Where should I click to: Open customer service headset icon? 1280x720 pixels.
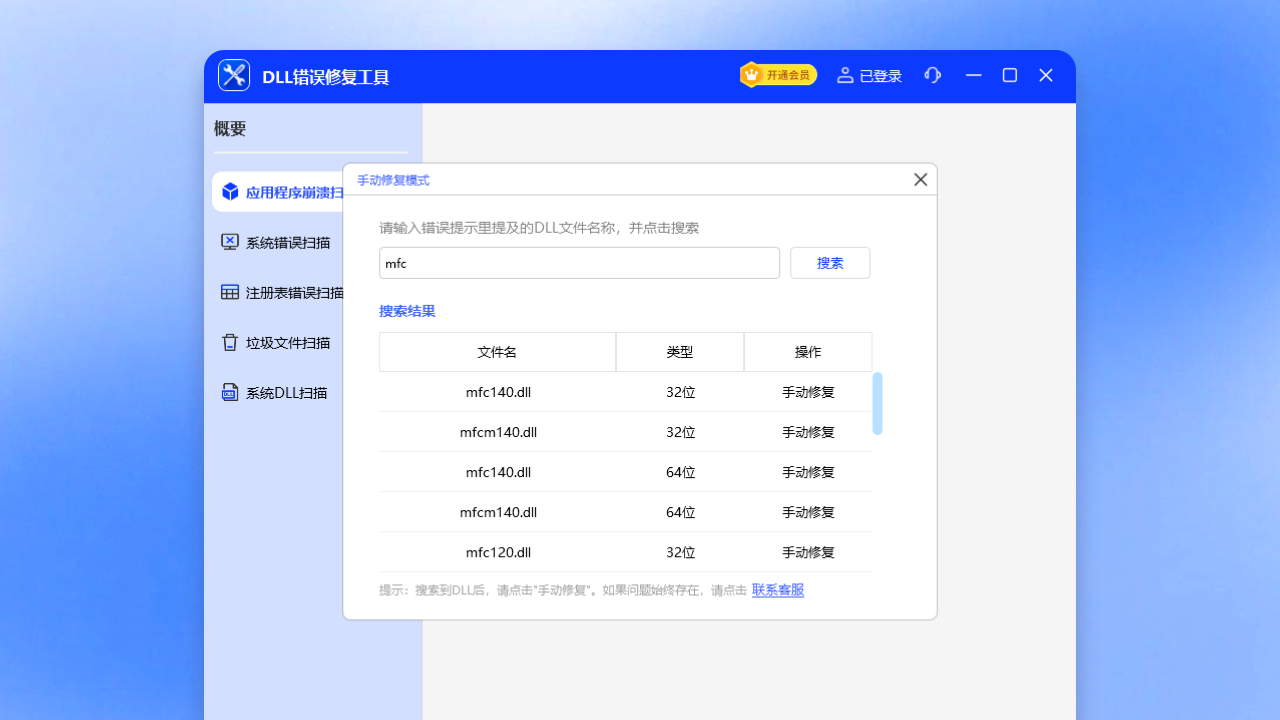point(933,75)
